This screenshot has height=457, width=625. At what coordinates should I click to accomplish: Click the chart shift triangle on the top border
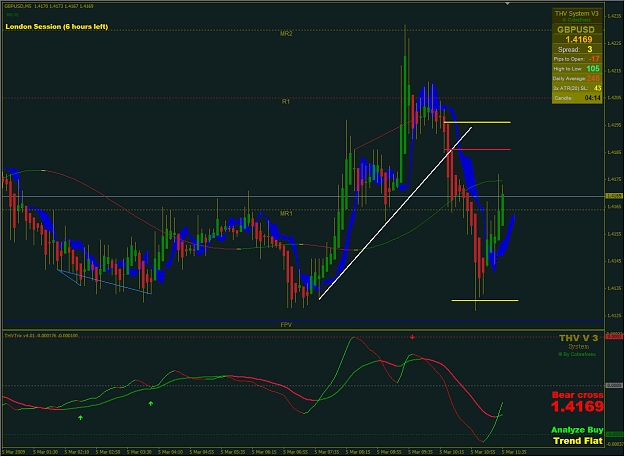[x=507, y=3]
